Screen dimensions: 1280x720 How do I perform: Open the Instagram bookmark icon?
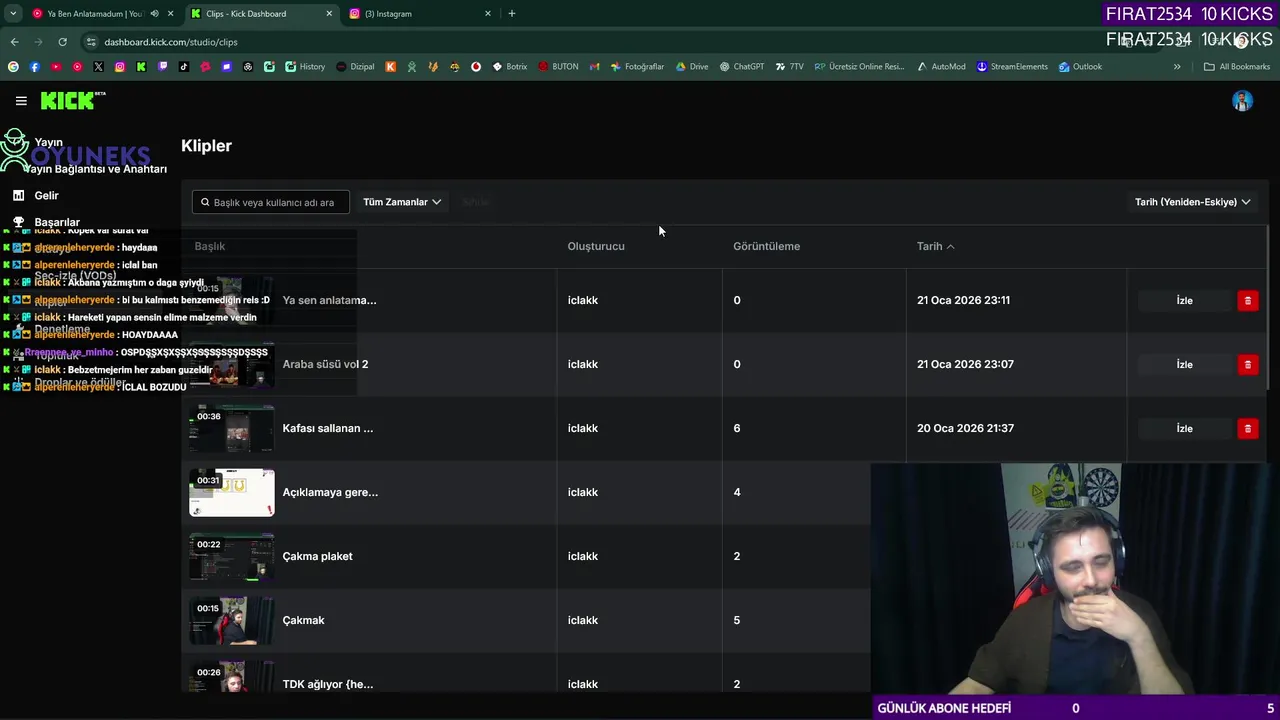point(120,67)
